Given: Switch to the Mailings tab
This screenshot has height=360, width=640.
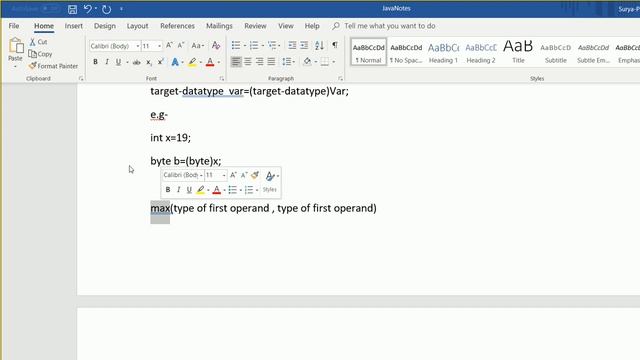Looking at the screenshot, I should point(219,26).
